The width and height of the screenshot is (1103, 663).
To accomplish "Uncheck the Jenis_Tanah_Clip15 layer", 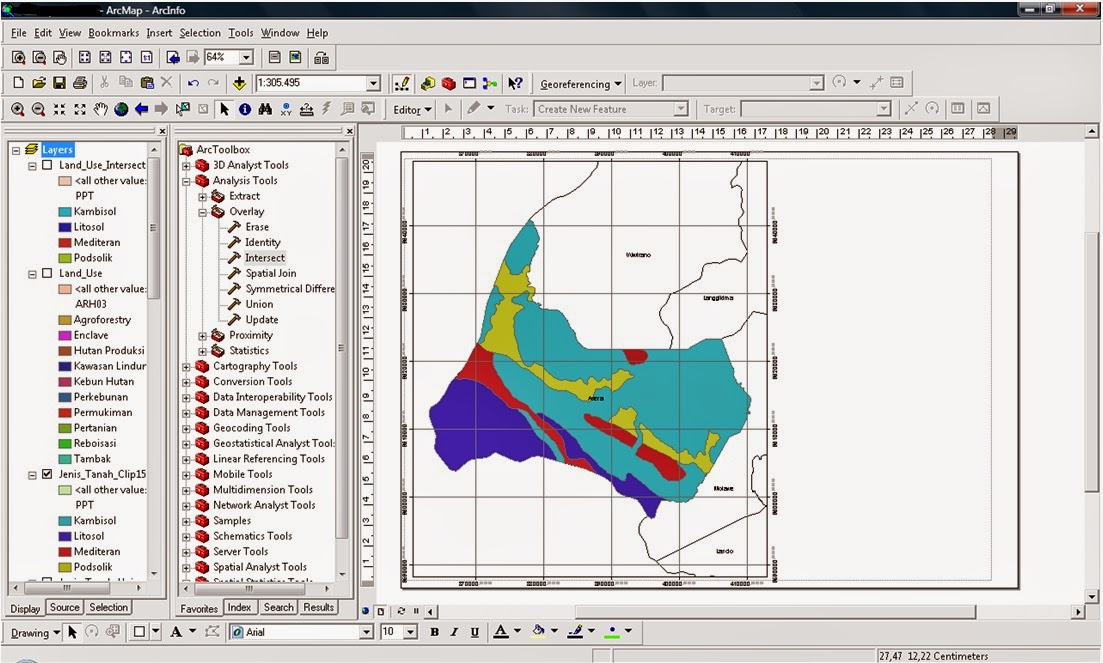I will coord(47,474).
